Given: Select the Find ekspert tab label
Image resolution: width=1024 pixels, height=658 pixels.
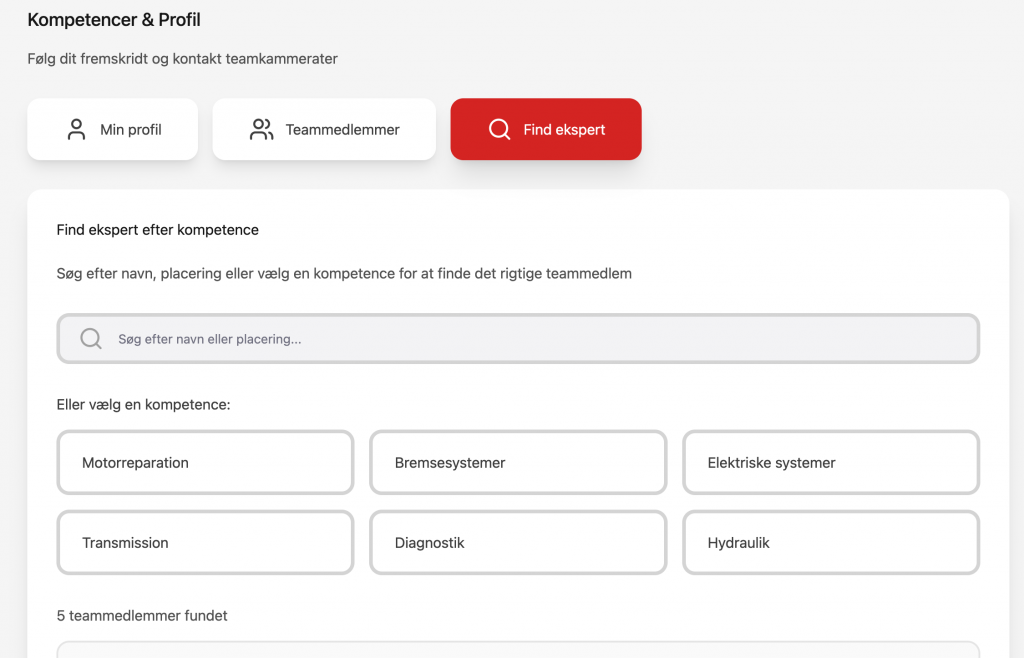Looking at the screenshot, I should pyautogui.click(x=564, y=130).
